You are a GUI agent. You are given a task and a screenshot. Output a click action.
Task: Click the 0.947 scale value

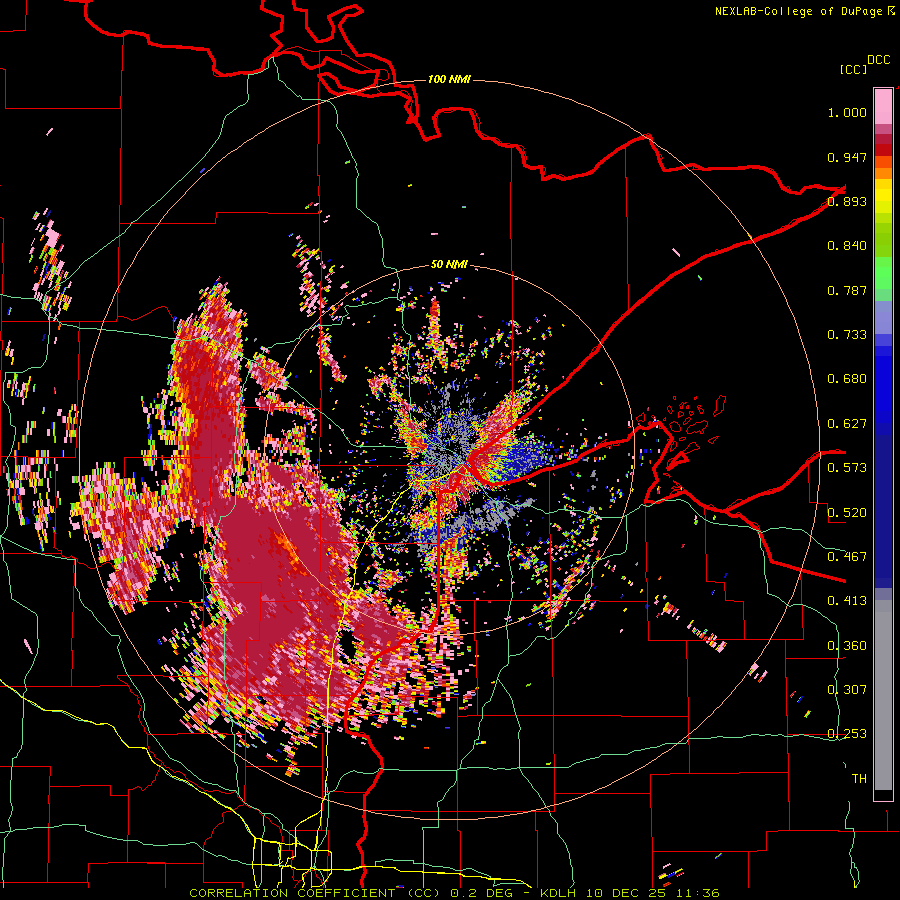click(x=847, y=157)
